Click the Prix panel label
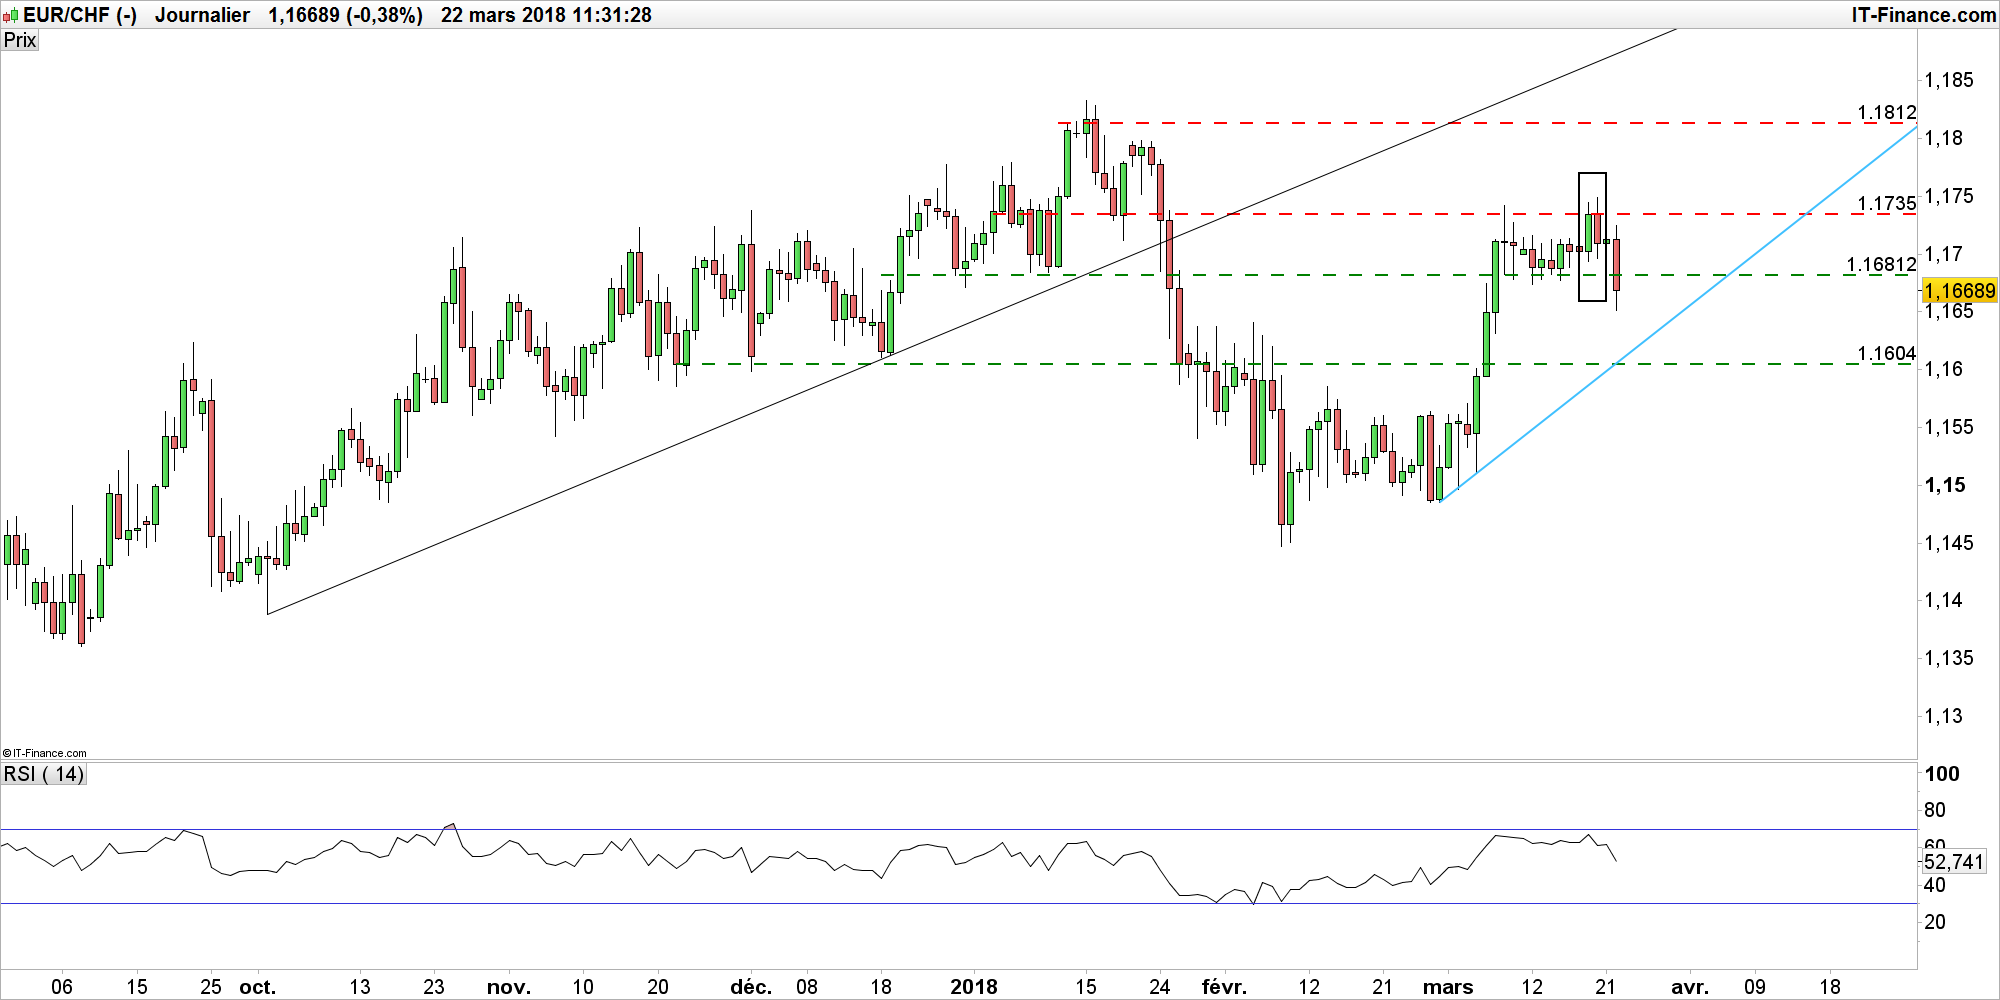 [20, 40]
